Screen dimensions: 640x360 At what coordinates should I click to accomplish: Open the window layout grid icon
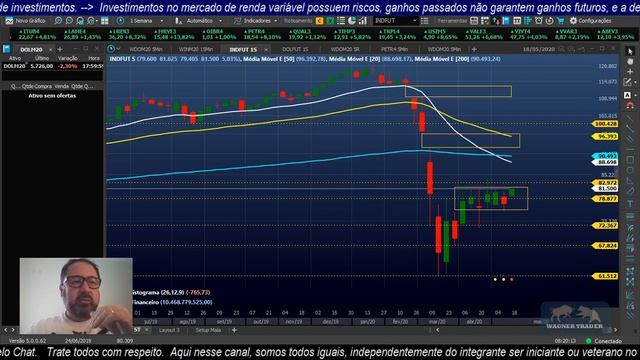(105, 20)
